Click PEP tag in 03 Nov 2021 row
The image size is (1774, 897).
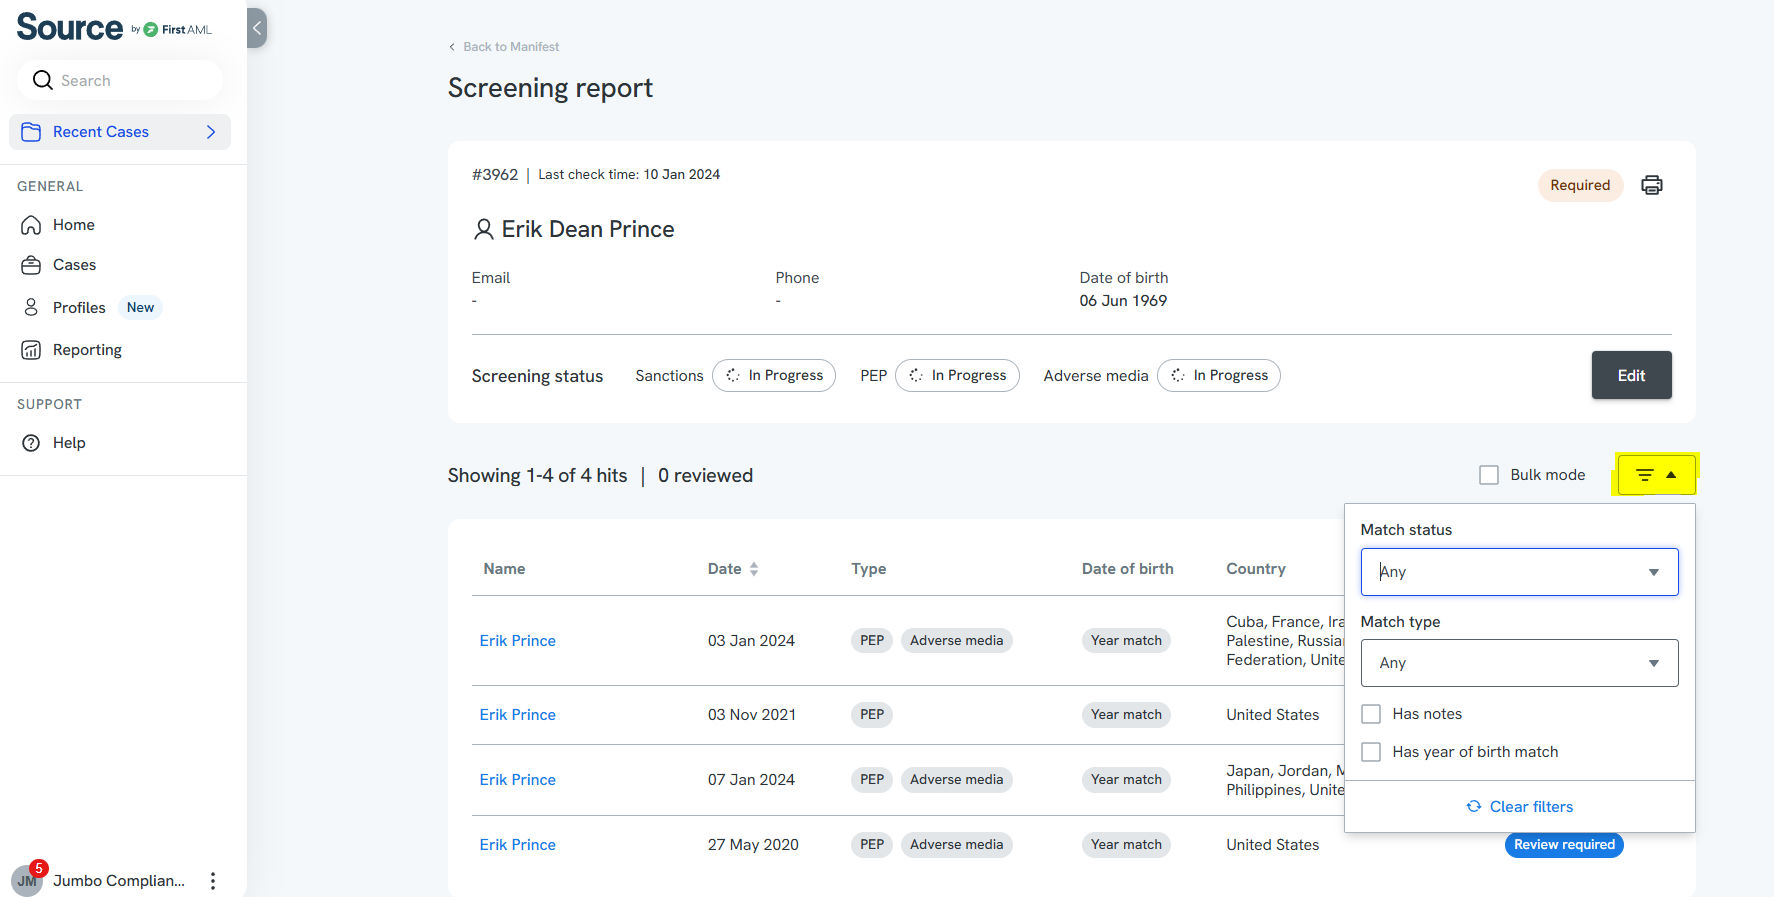coord(872,715)
